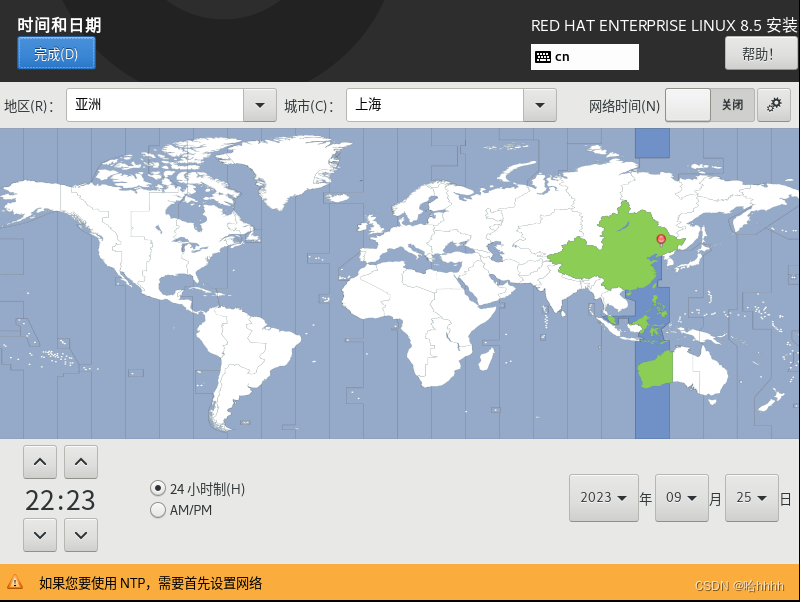Click inside the 亚洲 region text field
This screenshot has height=602, width=800.
155,105
